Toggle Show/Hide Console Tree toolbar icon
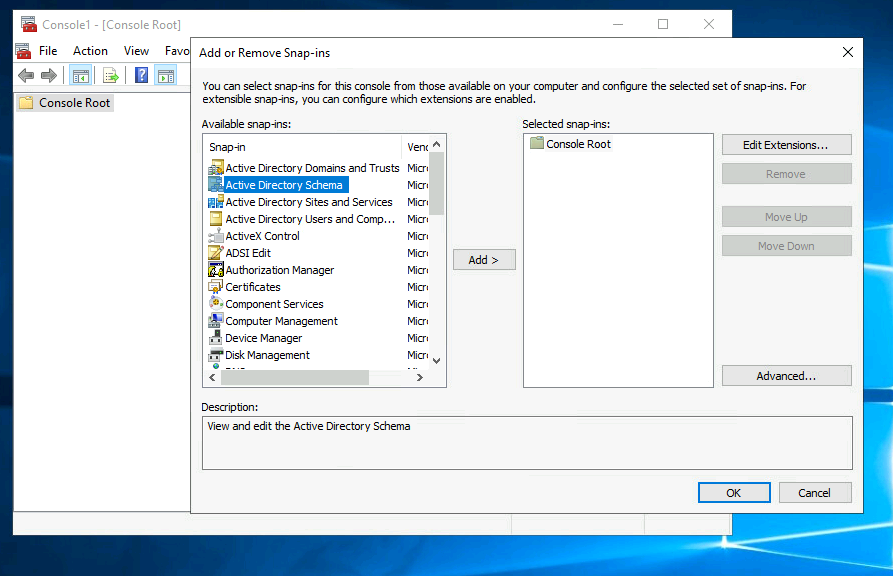This screenshot has height=576, width=893. pyautogui.click(x=80, y=75)
